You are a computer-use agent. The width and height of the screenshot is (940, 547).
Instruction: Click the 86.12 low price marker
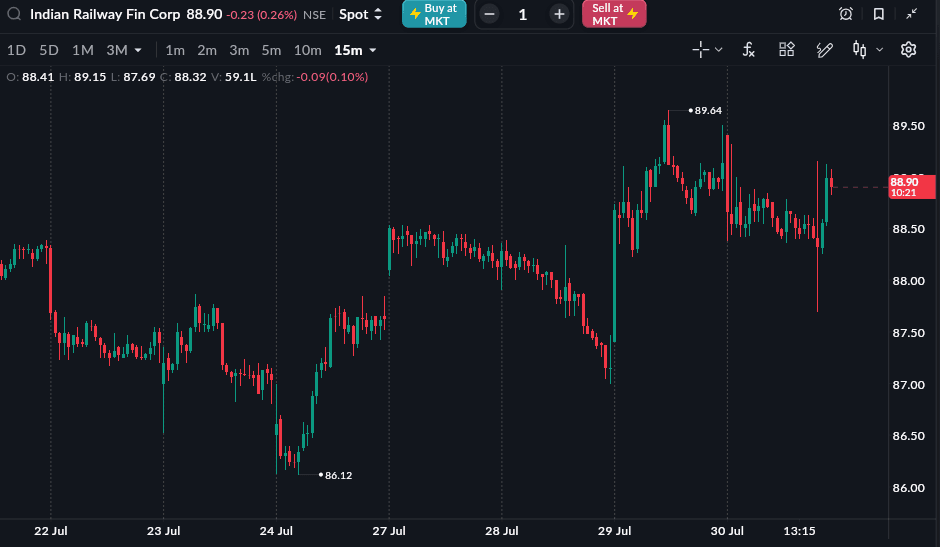pyautogui.click(x=338, y=475)
